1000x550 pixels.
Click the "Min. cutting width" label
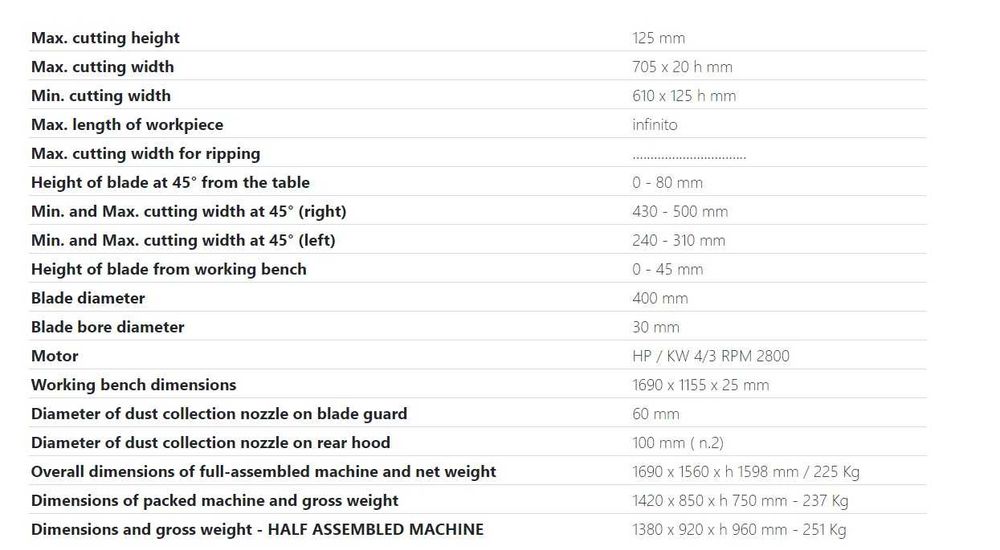pos(101,96)
